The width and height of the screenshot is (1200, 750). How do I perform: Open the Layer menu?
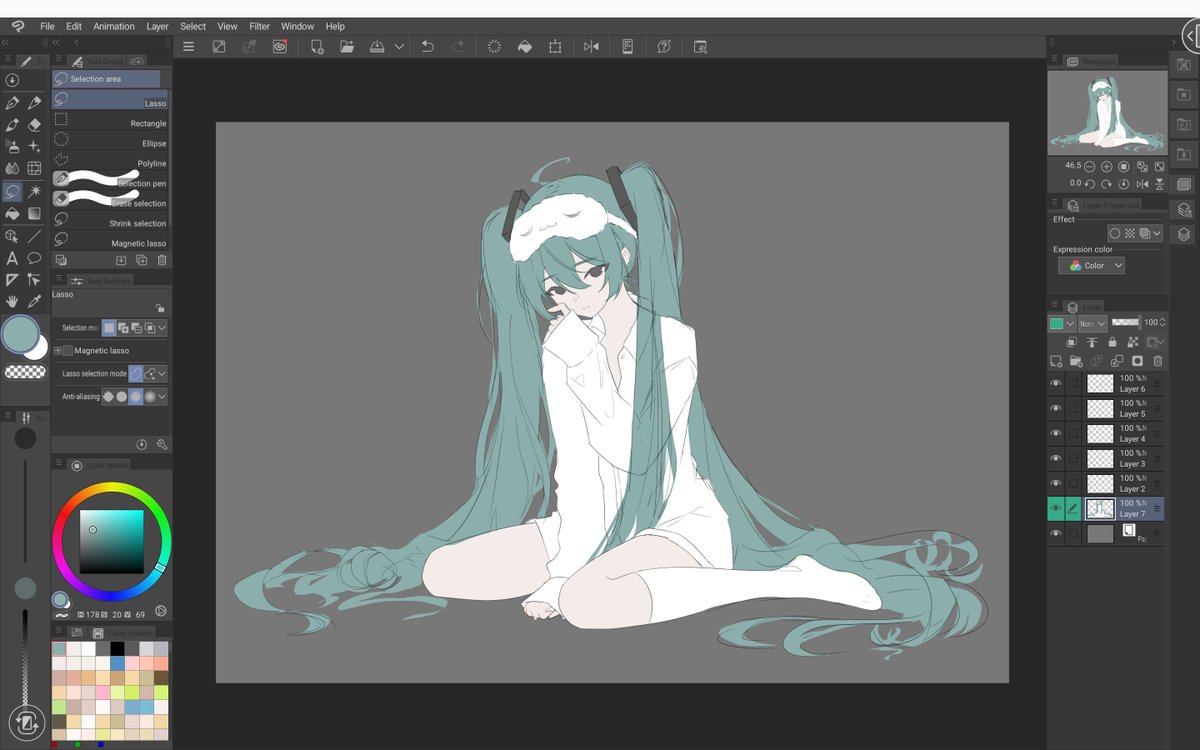[157, 26]
